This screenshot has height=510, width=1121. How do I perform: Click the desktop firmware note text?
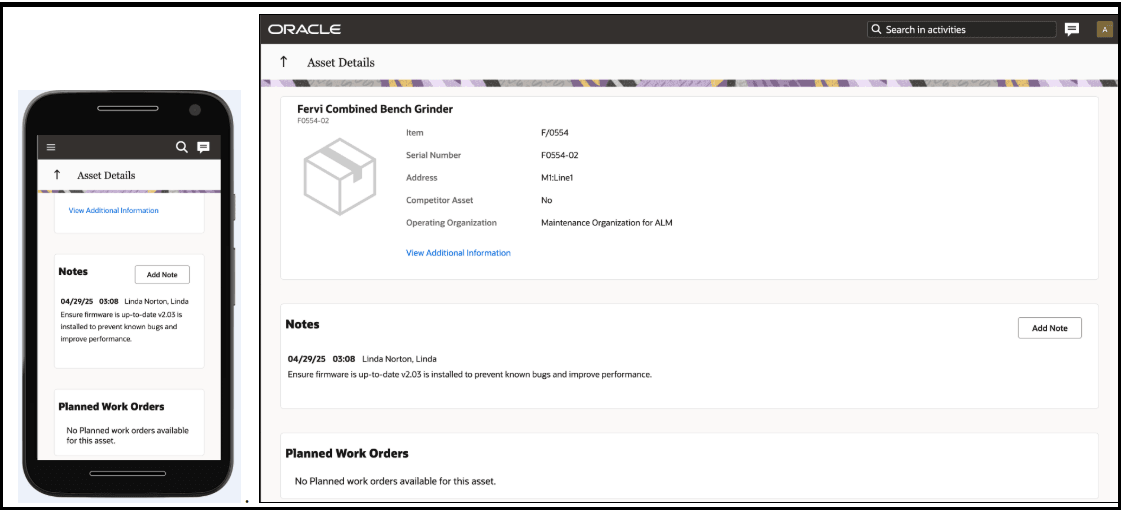470,374
